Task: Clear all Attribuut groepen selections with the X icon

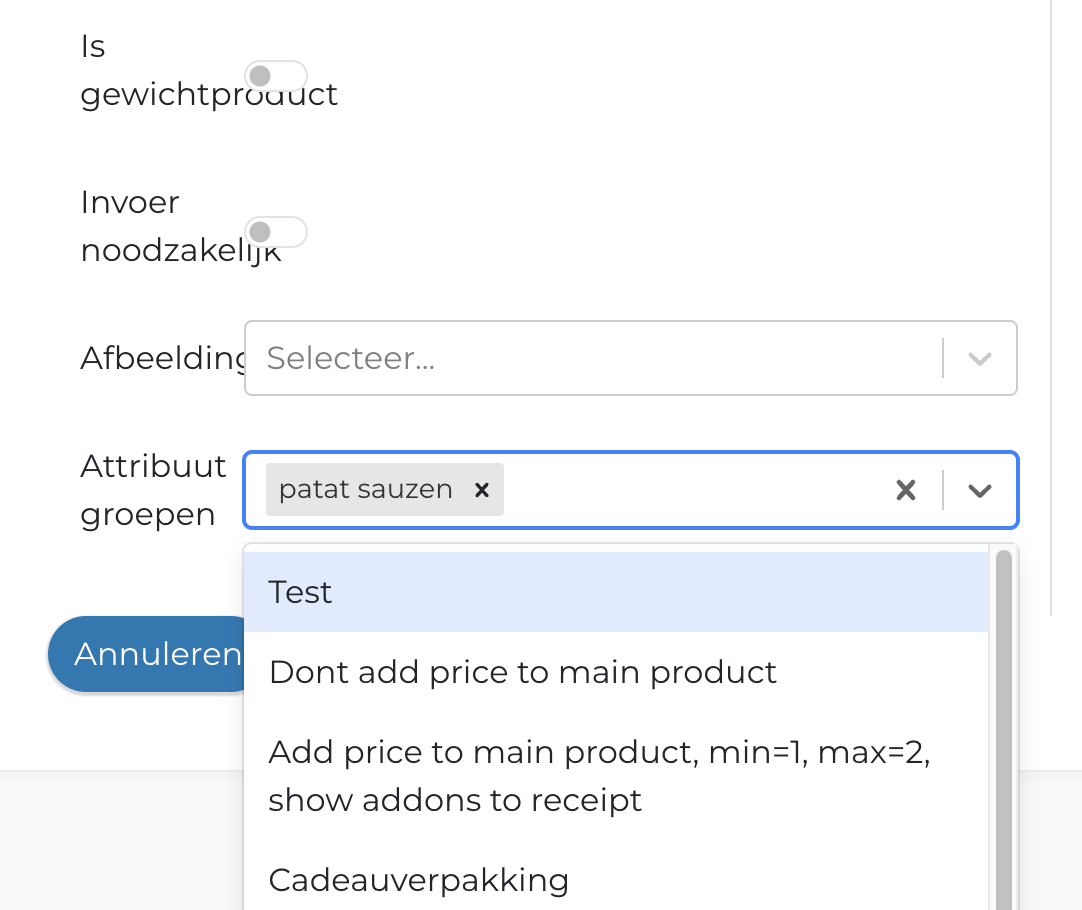Action: (906, 490)
